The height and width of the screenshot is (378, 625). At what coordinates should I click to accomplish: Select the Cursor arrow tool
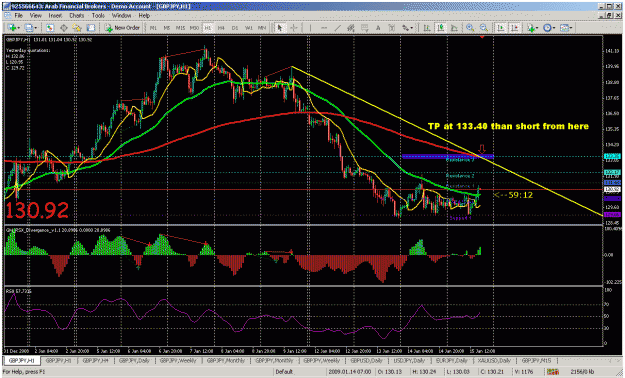click(x=280, y=28)
